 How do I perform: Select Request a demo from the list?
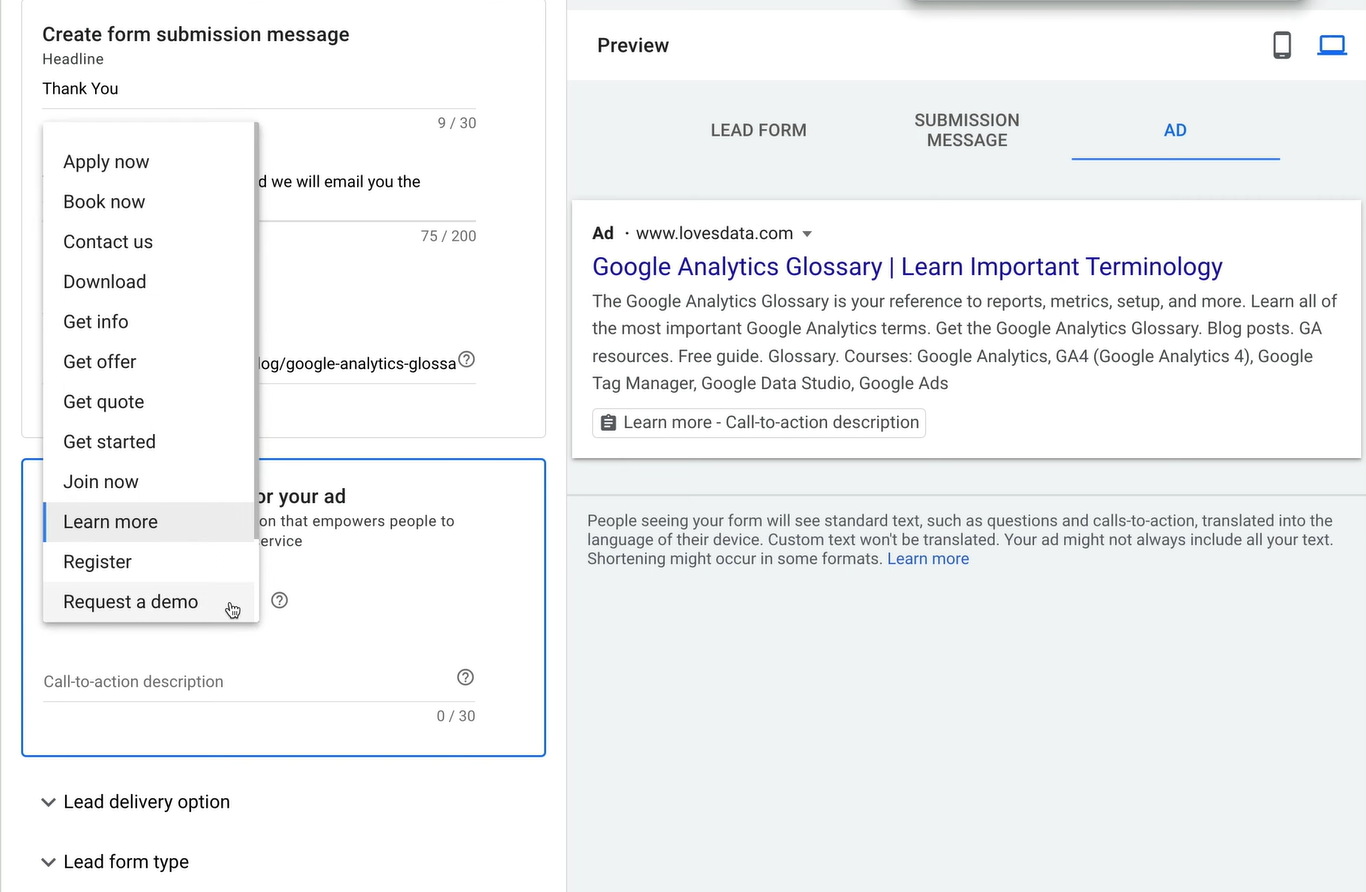(130, 601)
